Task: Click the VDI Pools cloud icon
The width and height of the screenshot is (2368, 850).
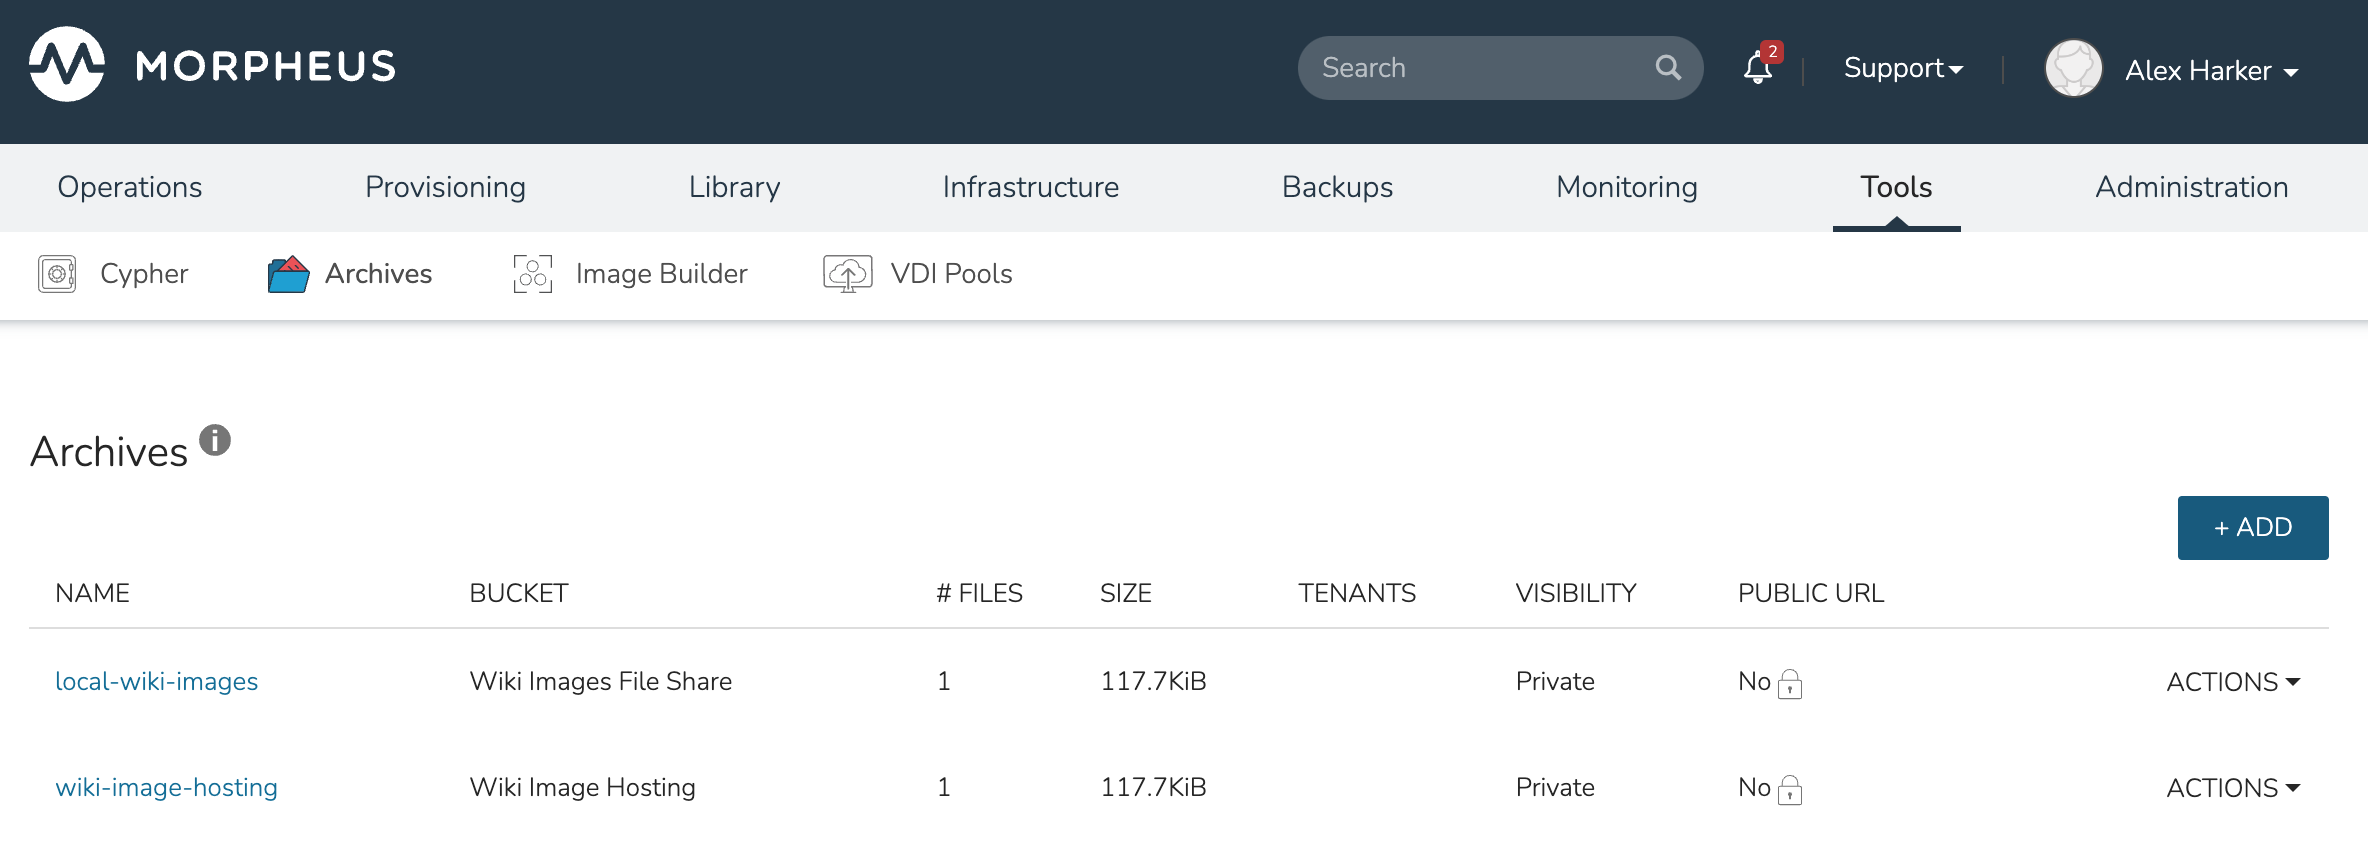Action: 847,274
